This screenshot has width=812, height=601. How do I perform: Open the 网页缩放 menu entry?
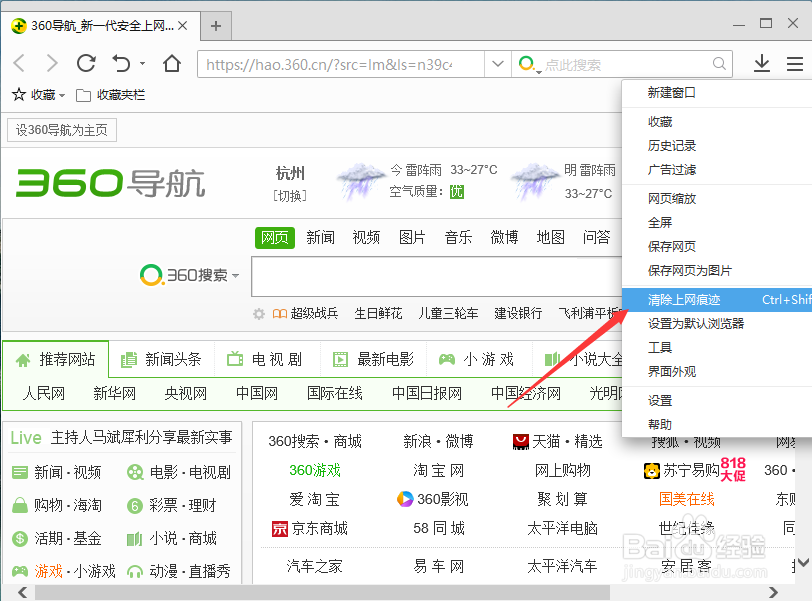coord(671,198)
